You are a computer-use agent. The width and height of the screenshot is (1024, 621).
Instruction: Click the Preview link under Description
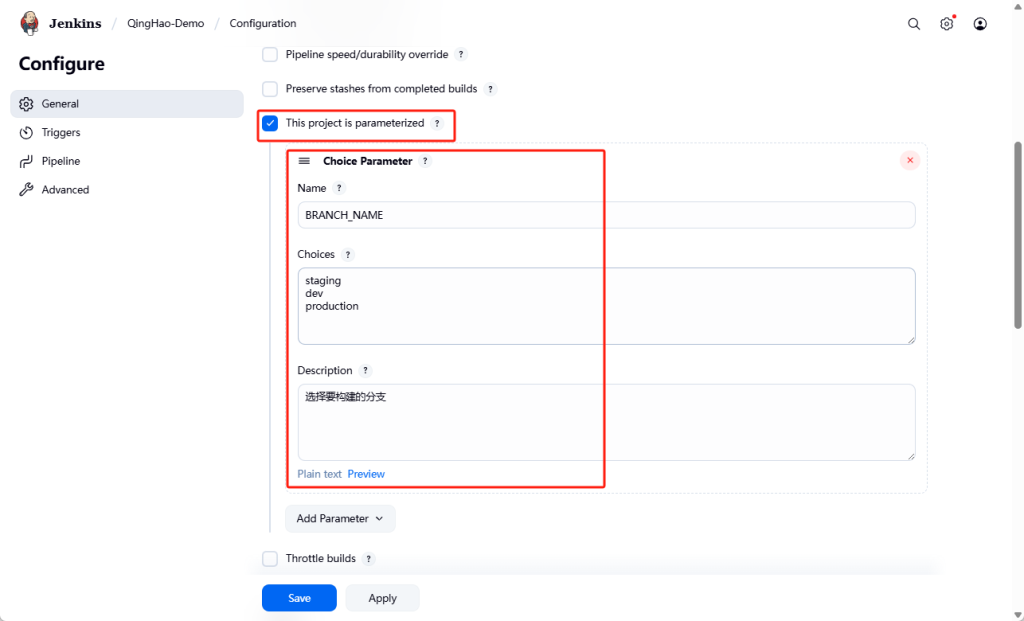coord(366,474)
